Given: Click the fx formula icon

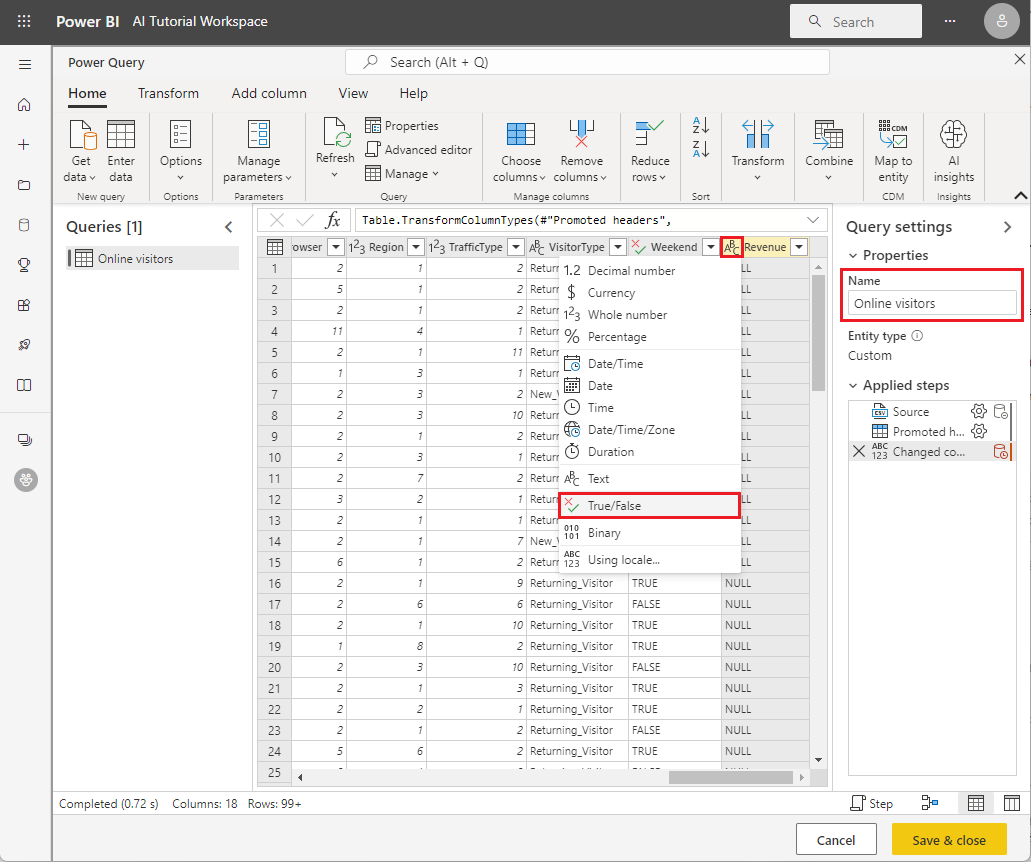Looking at the screenshot, I should coord(333,220).
